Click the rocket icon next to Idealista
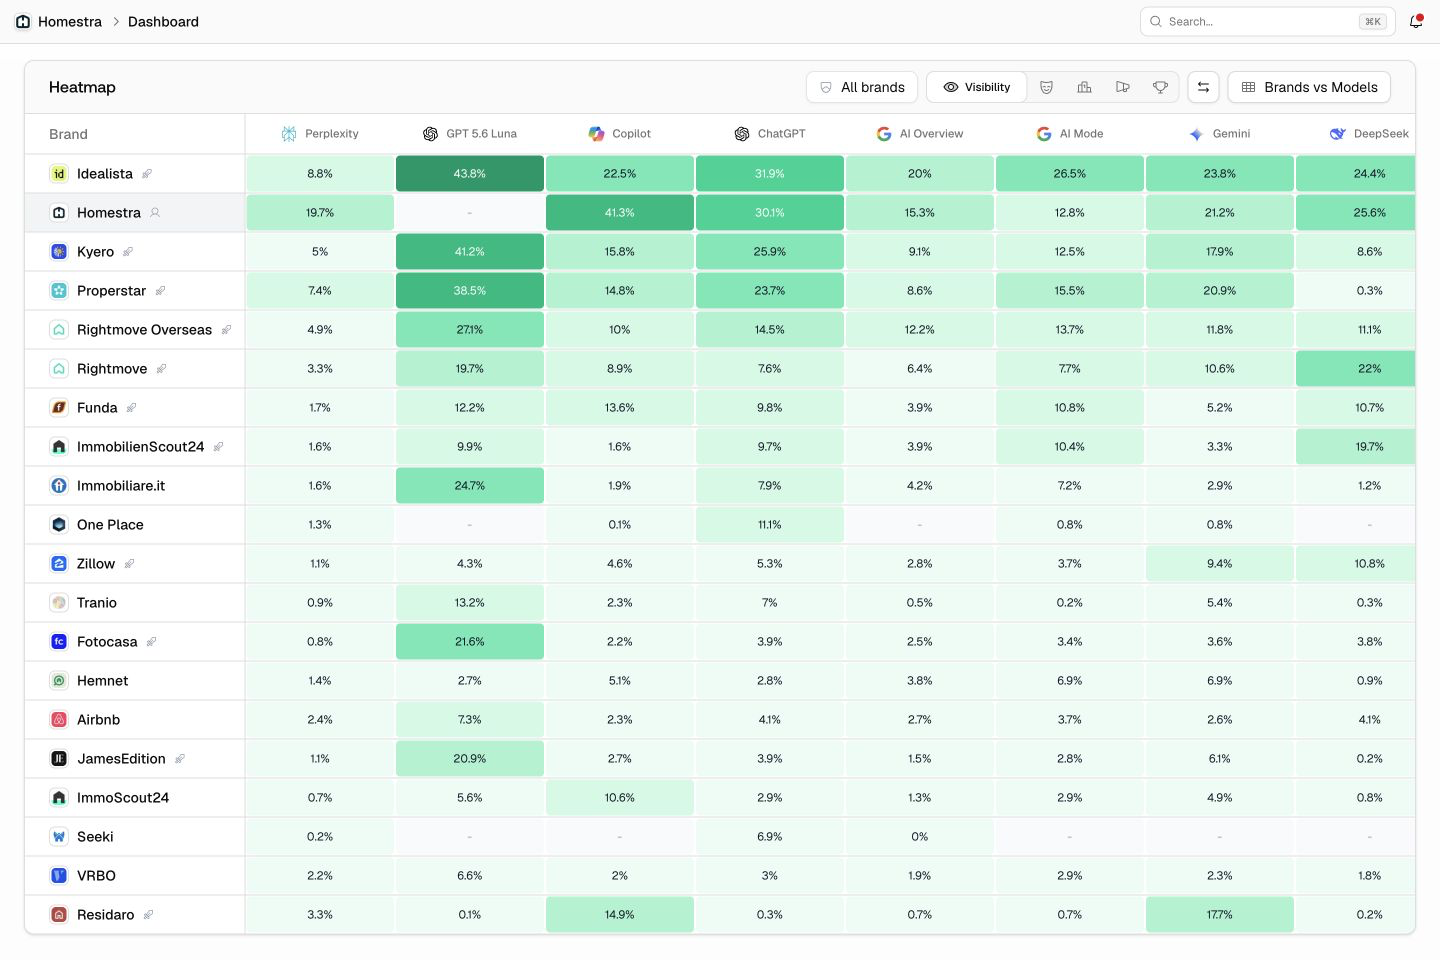 (x=147, y=174)
